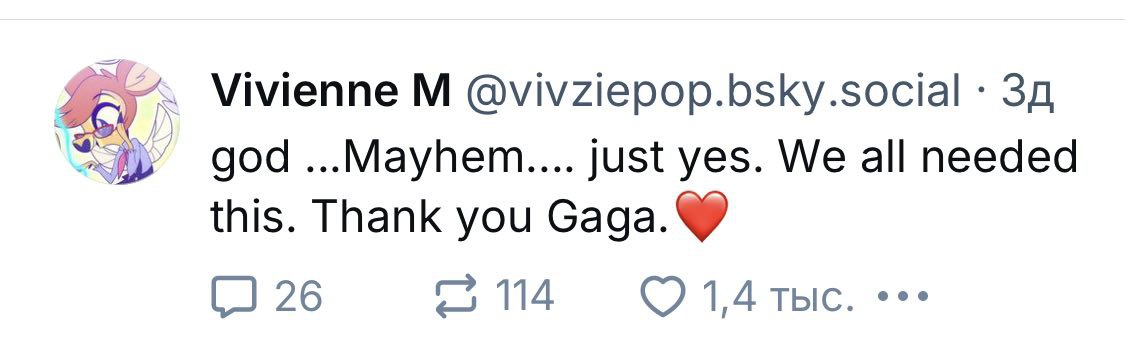Open the three-dot more options menu
The height and width of the screenshot is (363, 1125).
903,295
